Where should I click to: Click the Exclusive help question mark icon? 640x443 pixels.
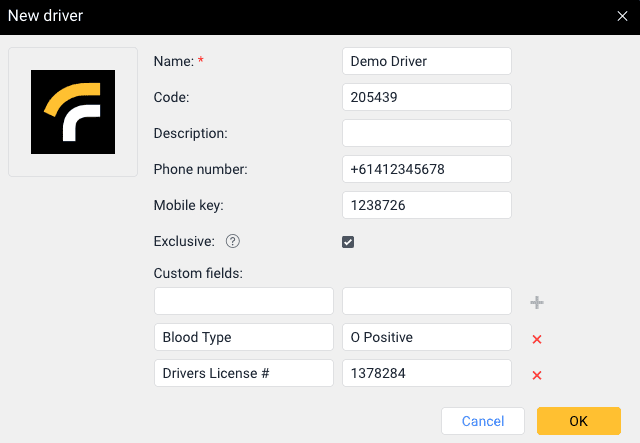click(x=232, y=241)
